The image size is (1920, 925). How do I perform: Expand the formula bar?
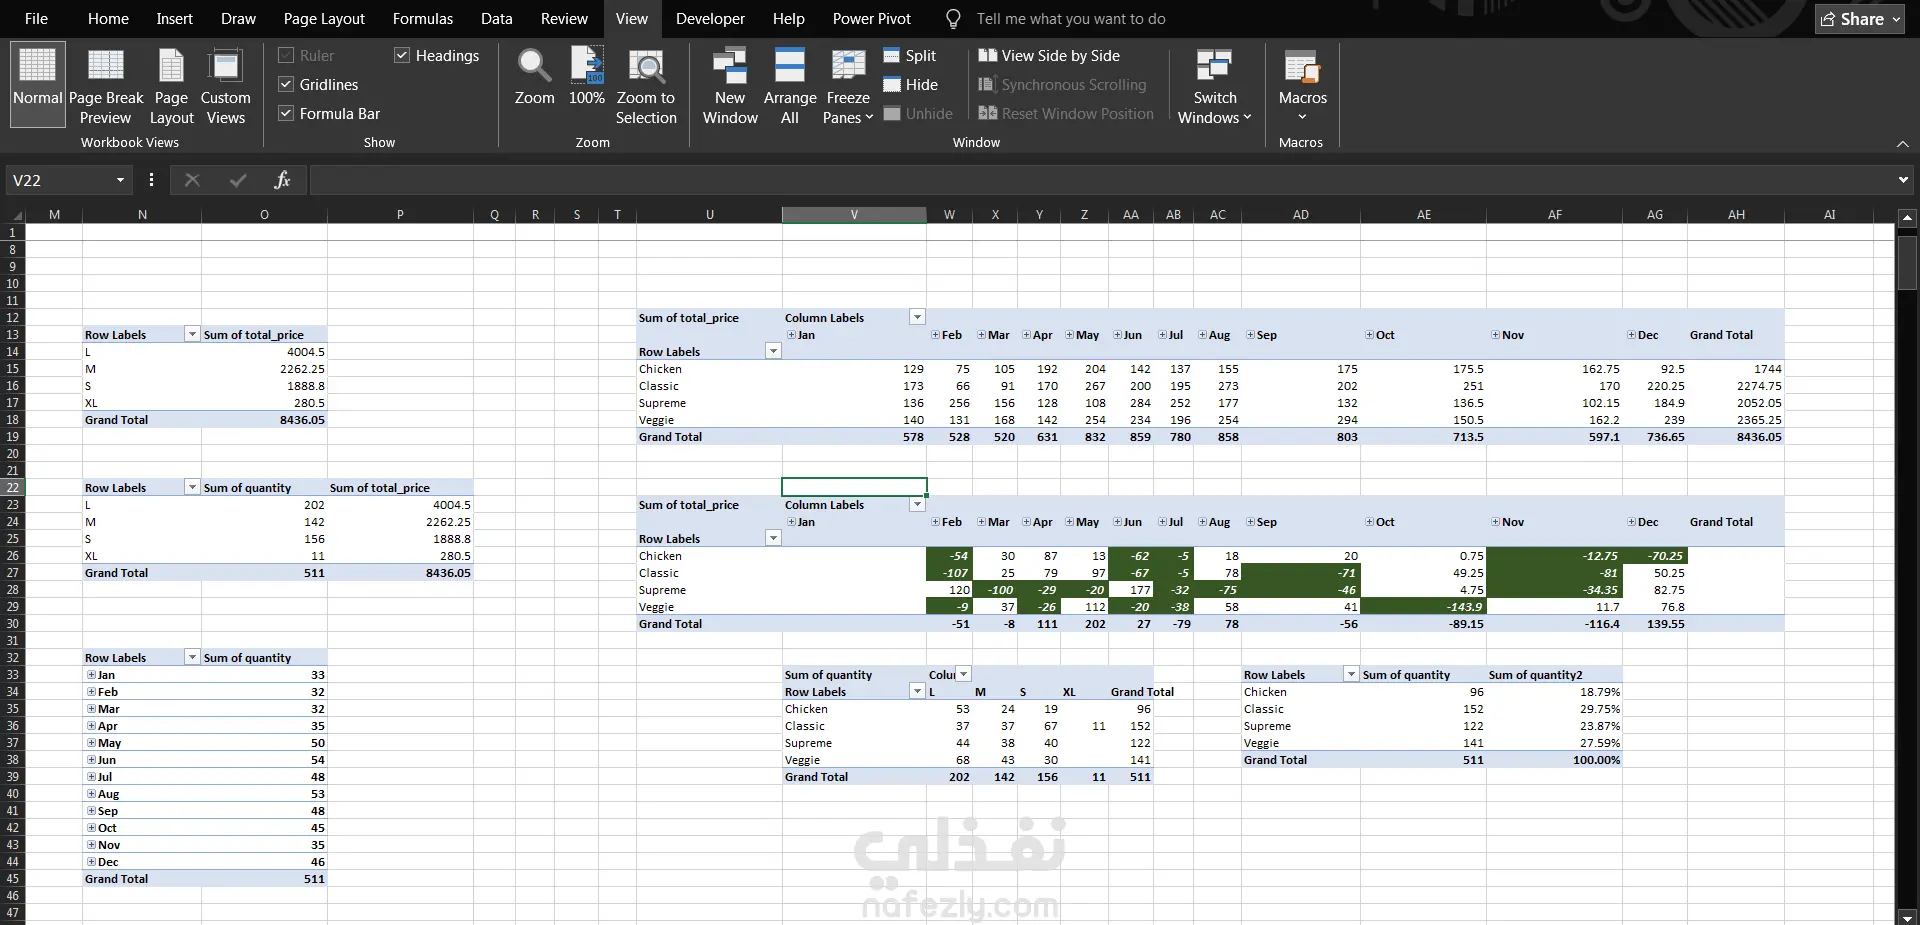pos(1903,180)
